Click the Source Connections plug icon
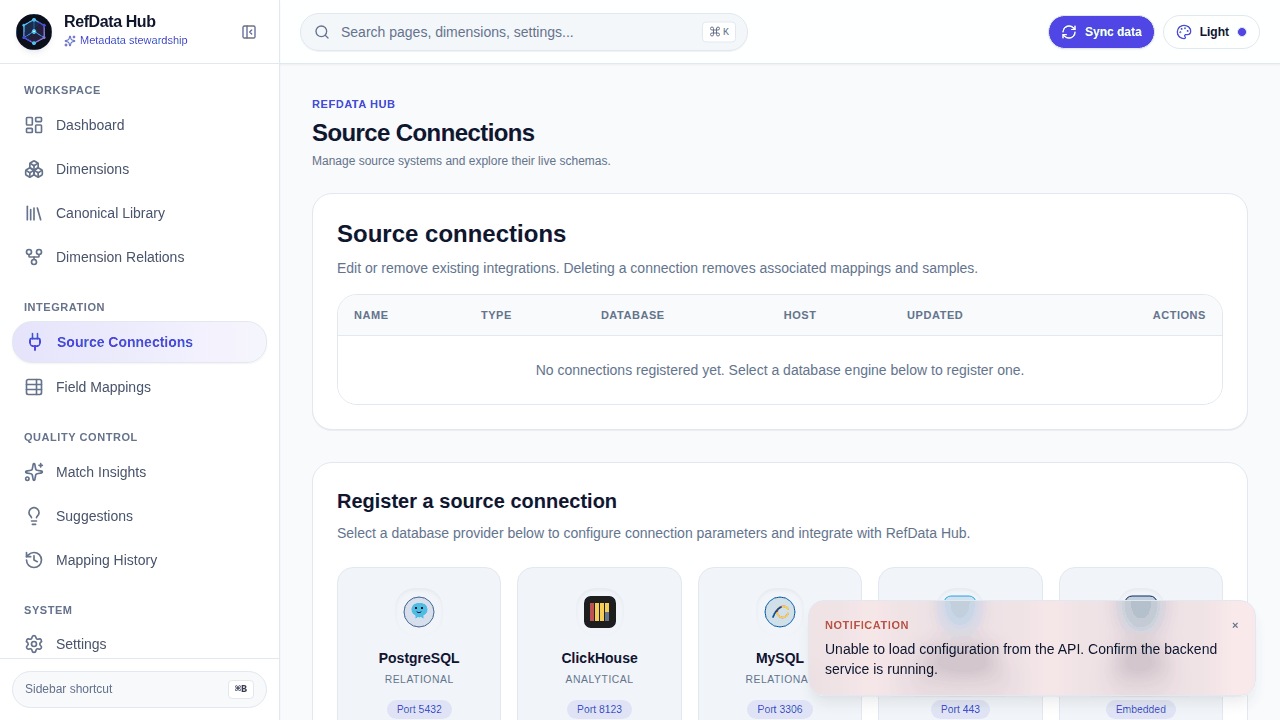 click(35, 342)
